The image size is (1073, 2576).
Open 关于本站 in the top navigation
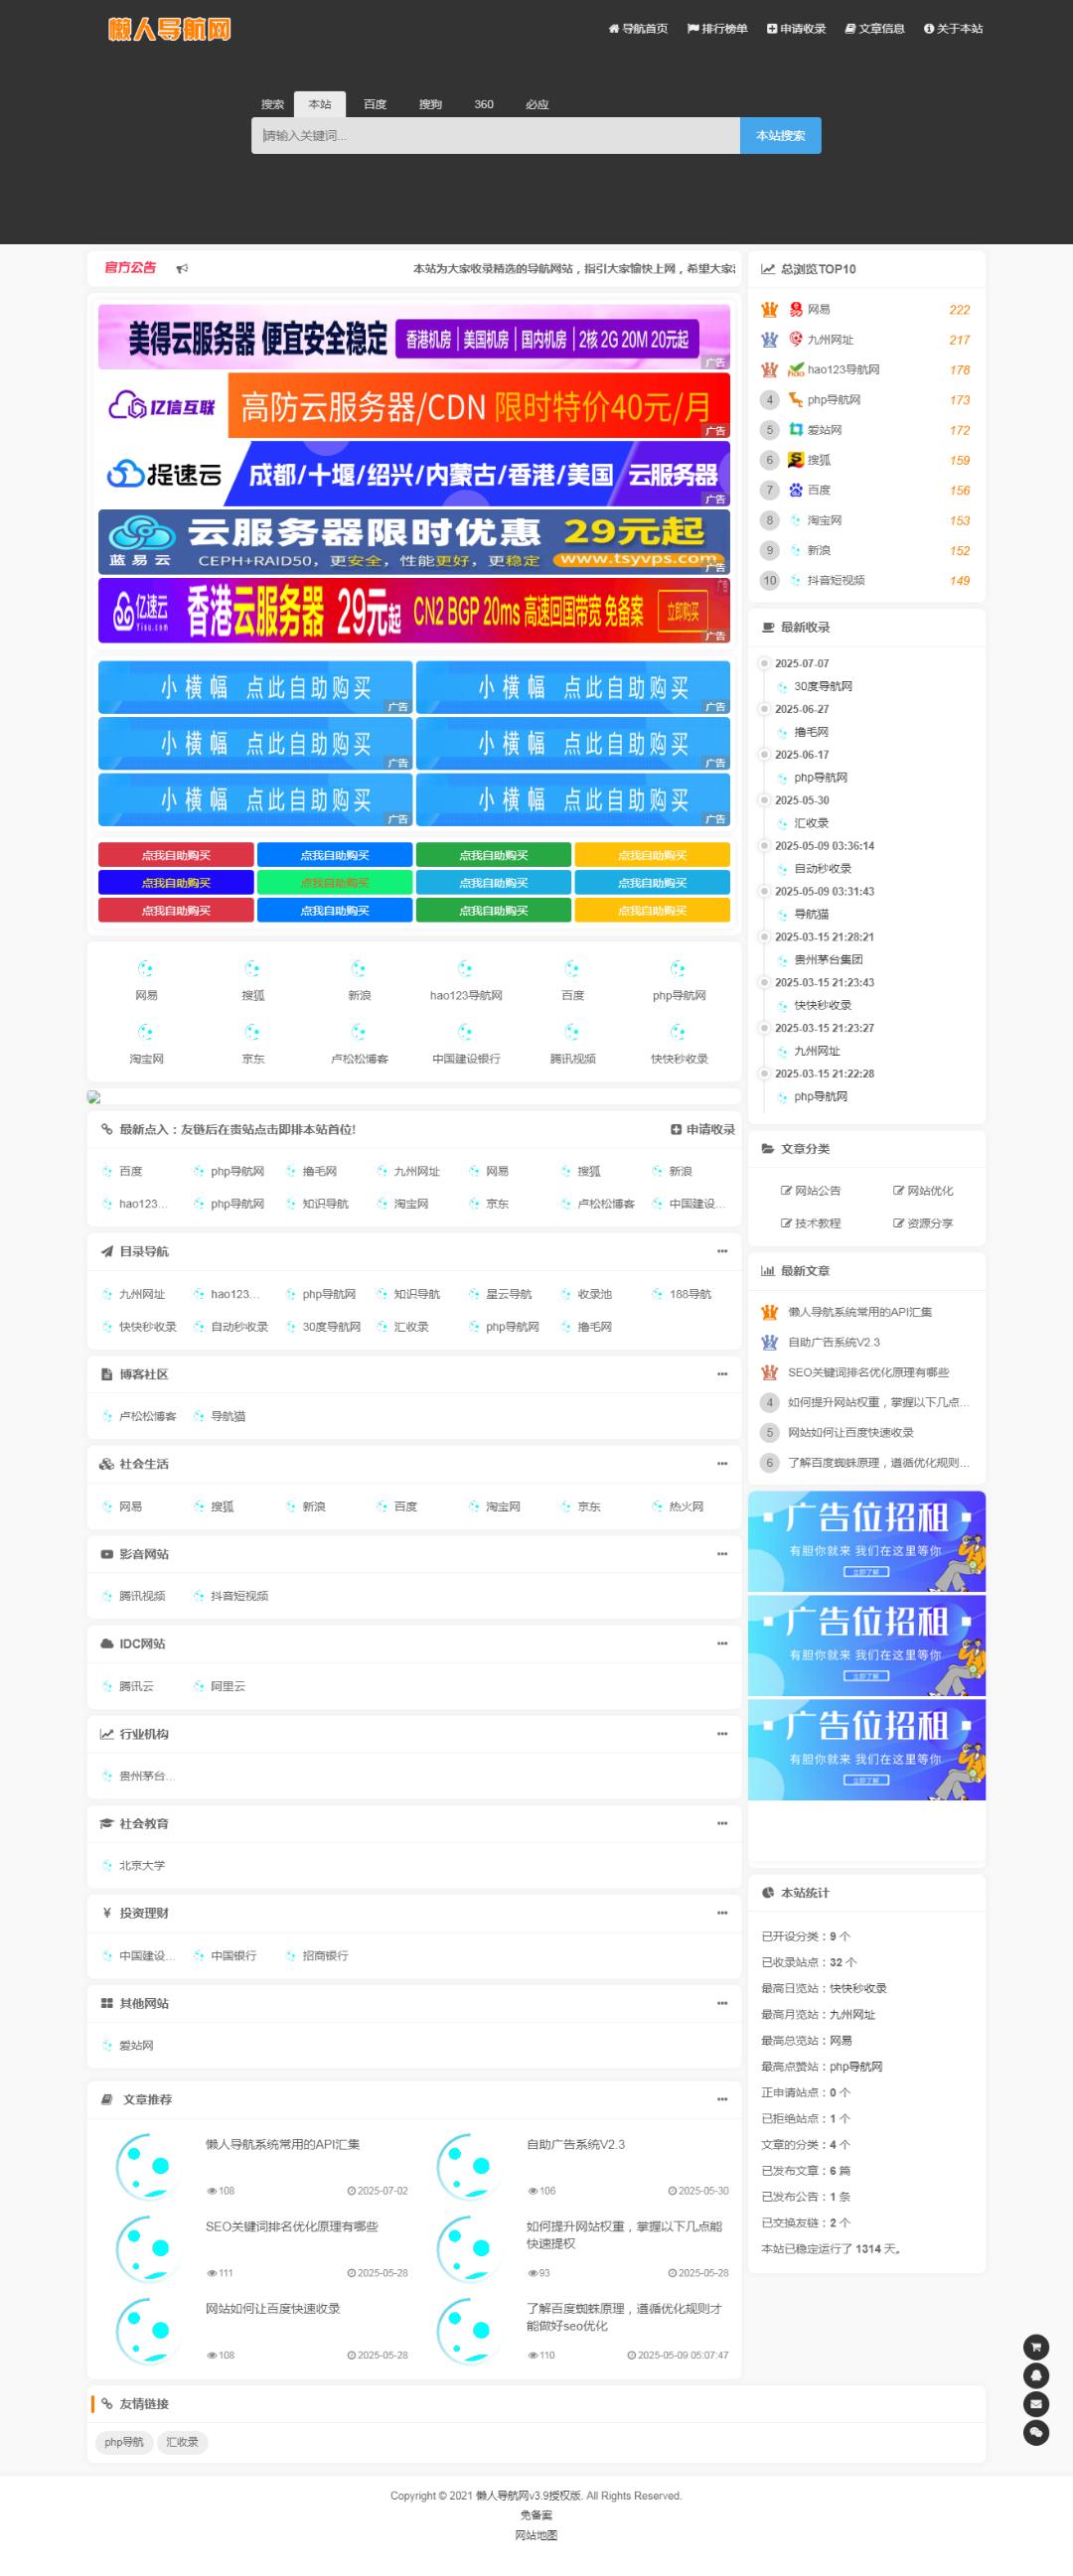click(953, 29)
